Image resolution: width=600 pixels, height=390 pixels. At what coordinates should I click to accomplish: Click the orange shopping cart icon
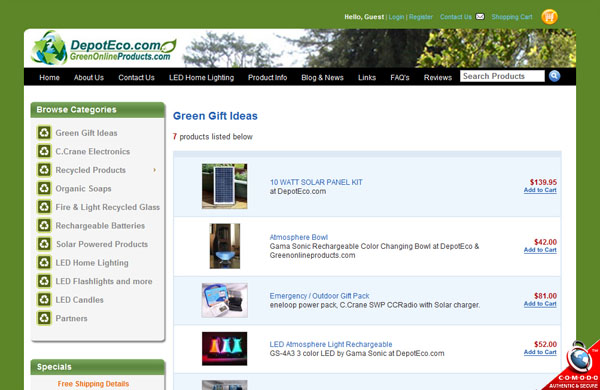click(549, 17)
